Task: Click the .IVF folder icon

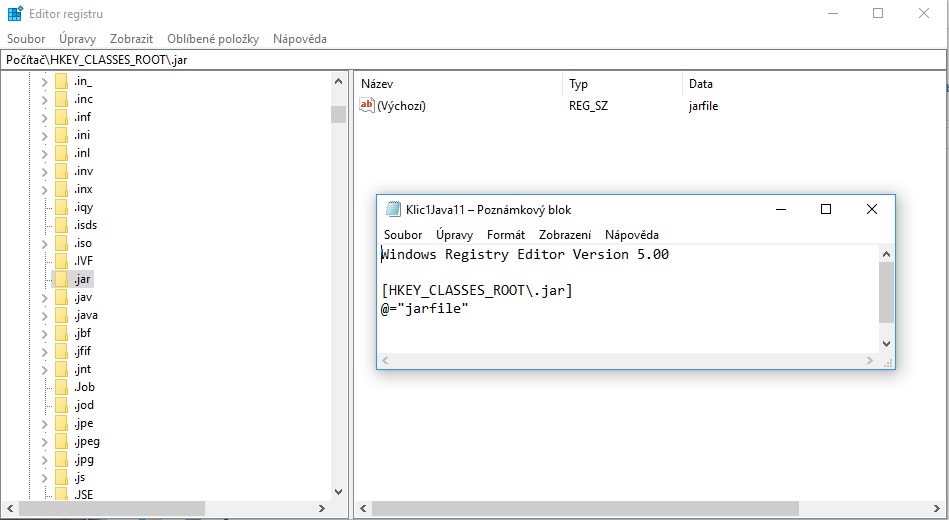Action: [61, 261]
